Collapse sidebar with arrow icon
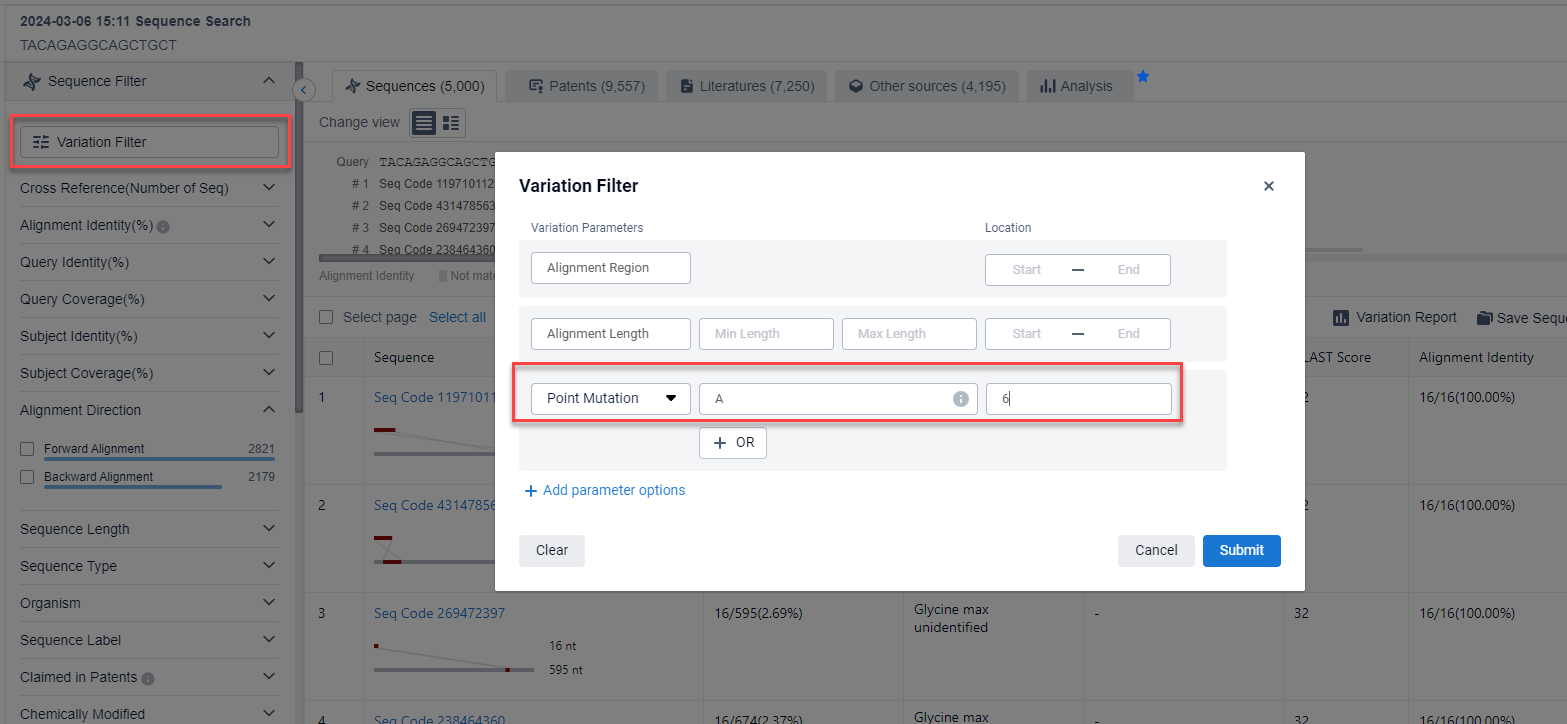Viewport: 1567px width, 724px height. 305,90
